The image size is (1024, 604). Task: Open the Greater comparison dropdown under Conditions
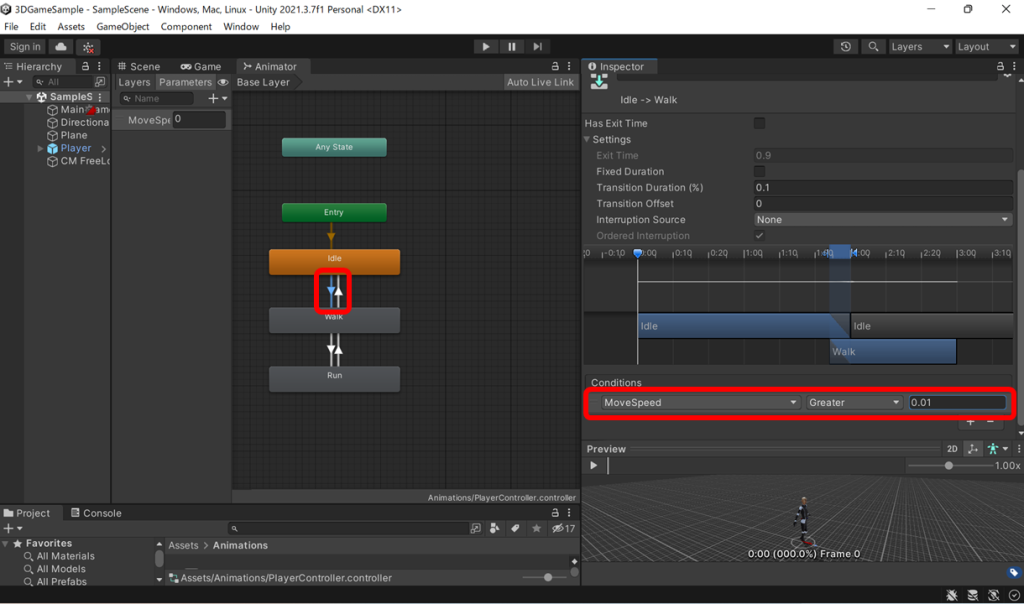[x=853, y=402]
